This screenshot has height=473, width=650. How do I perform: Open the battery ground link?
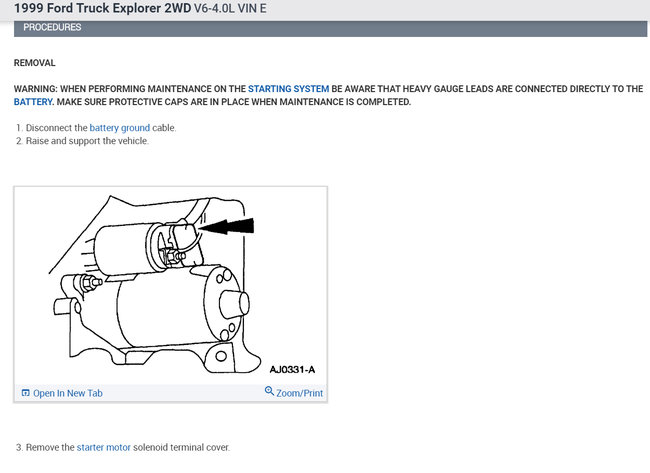pos(119,128)
